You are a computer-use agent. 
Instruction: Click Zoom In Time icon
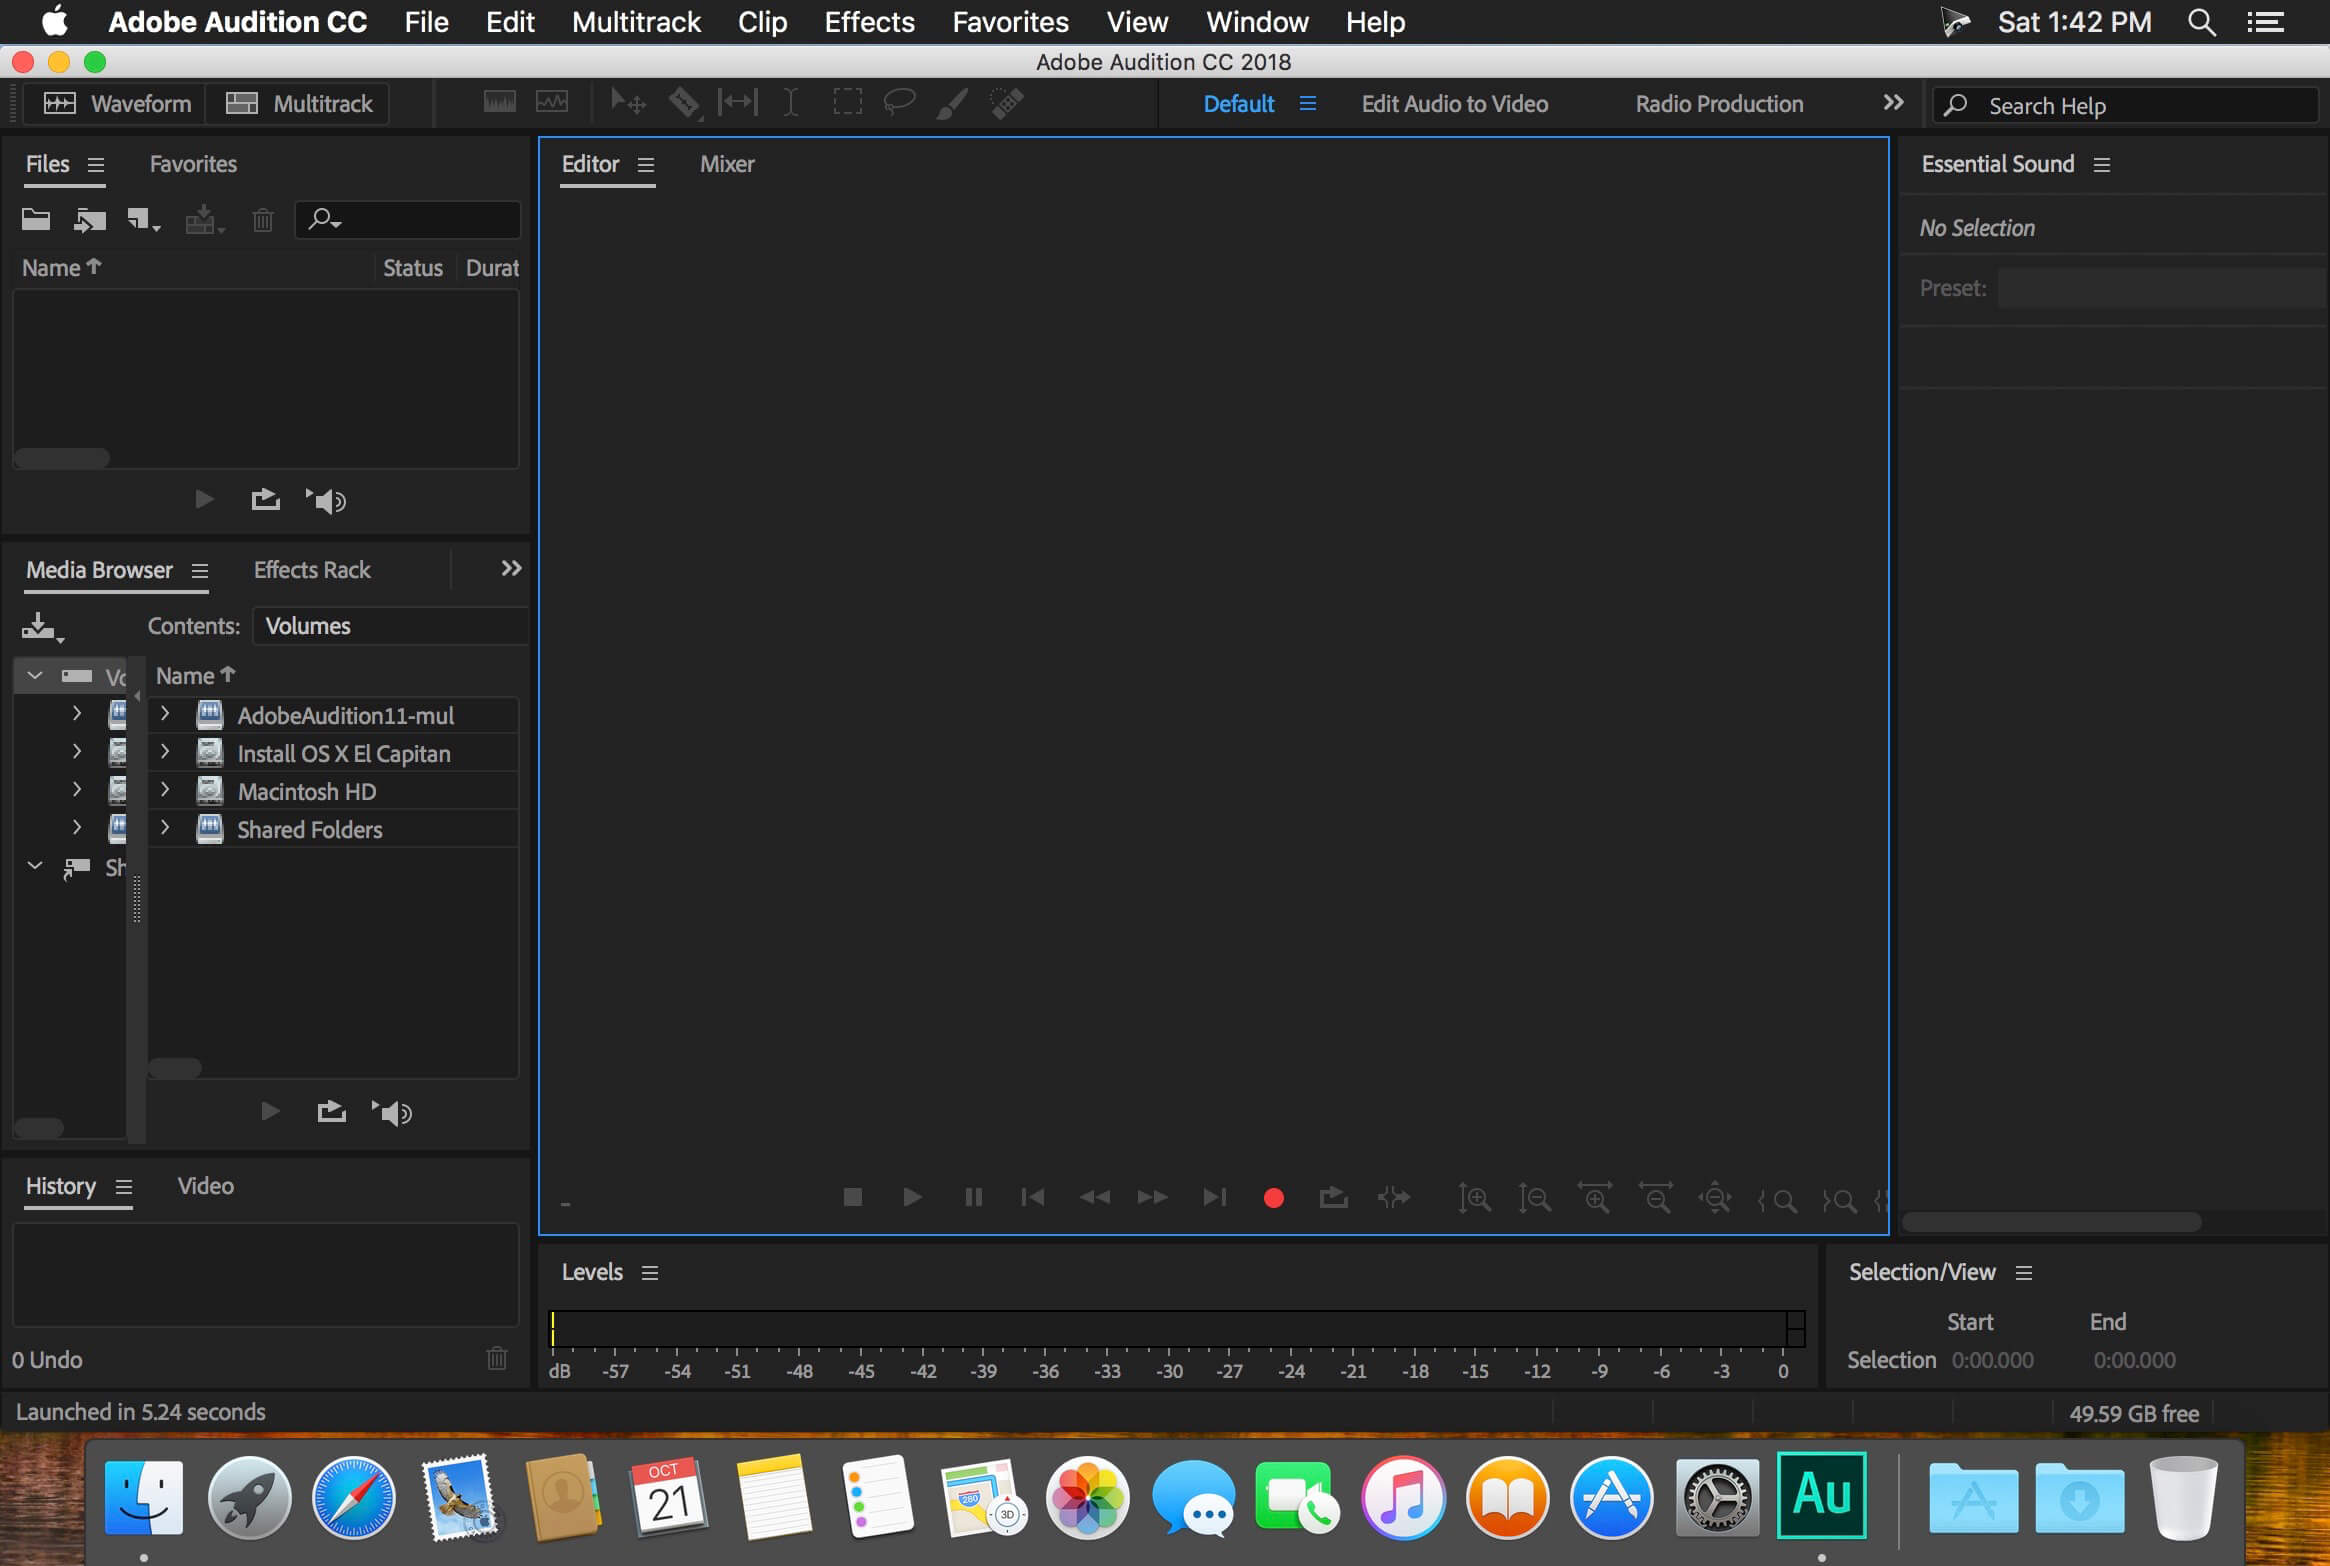point(1595,1198)
